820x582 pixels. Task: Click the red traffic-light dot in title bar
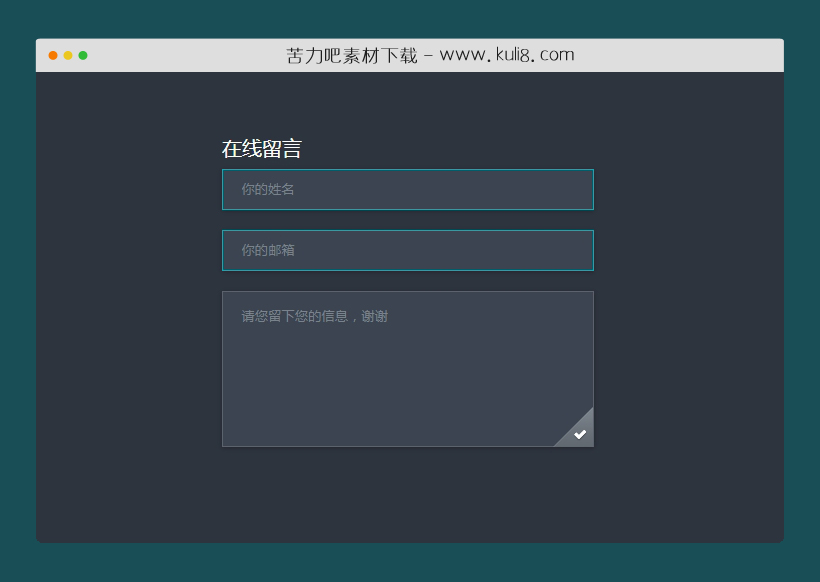pos(52,55)
